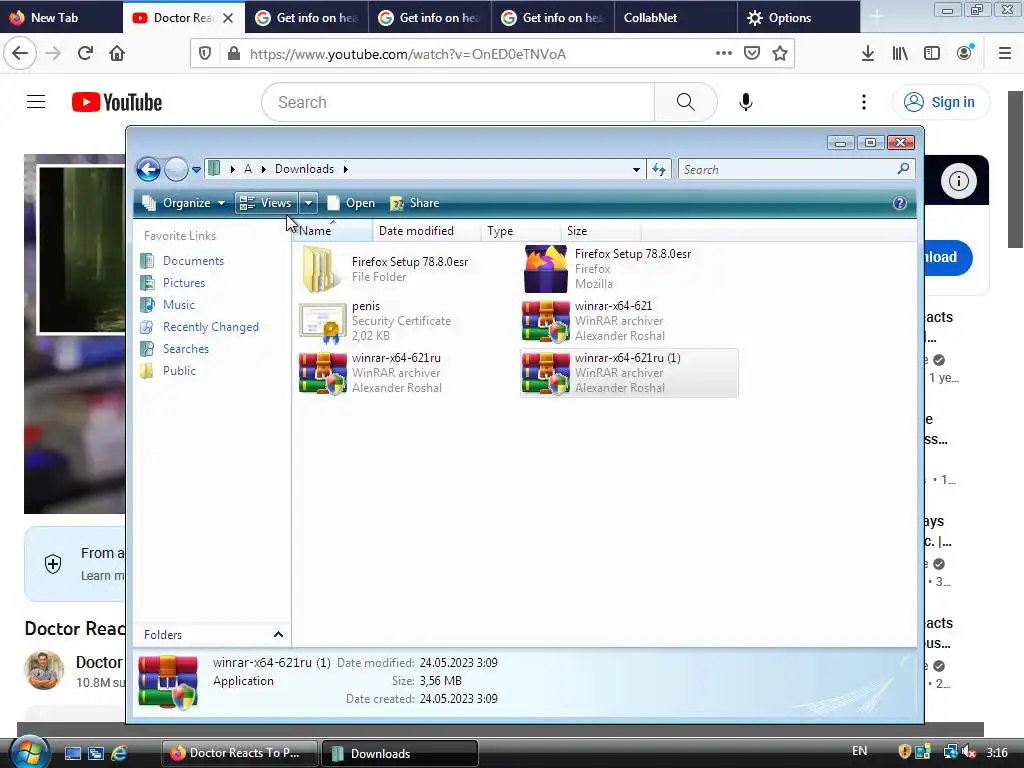Expand the address bar history dropdown
Image resolution: width=1024 pixels, height=768 pixels.
click(636, 170)
